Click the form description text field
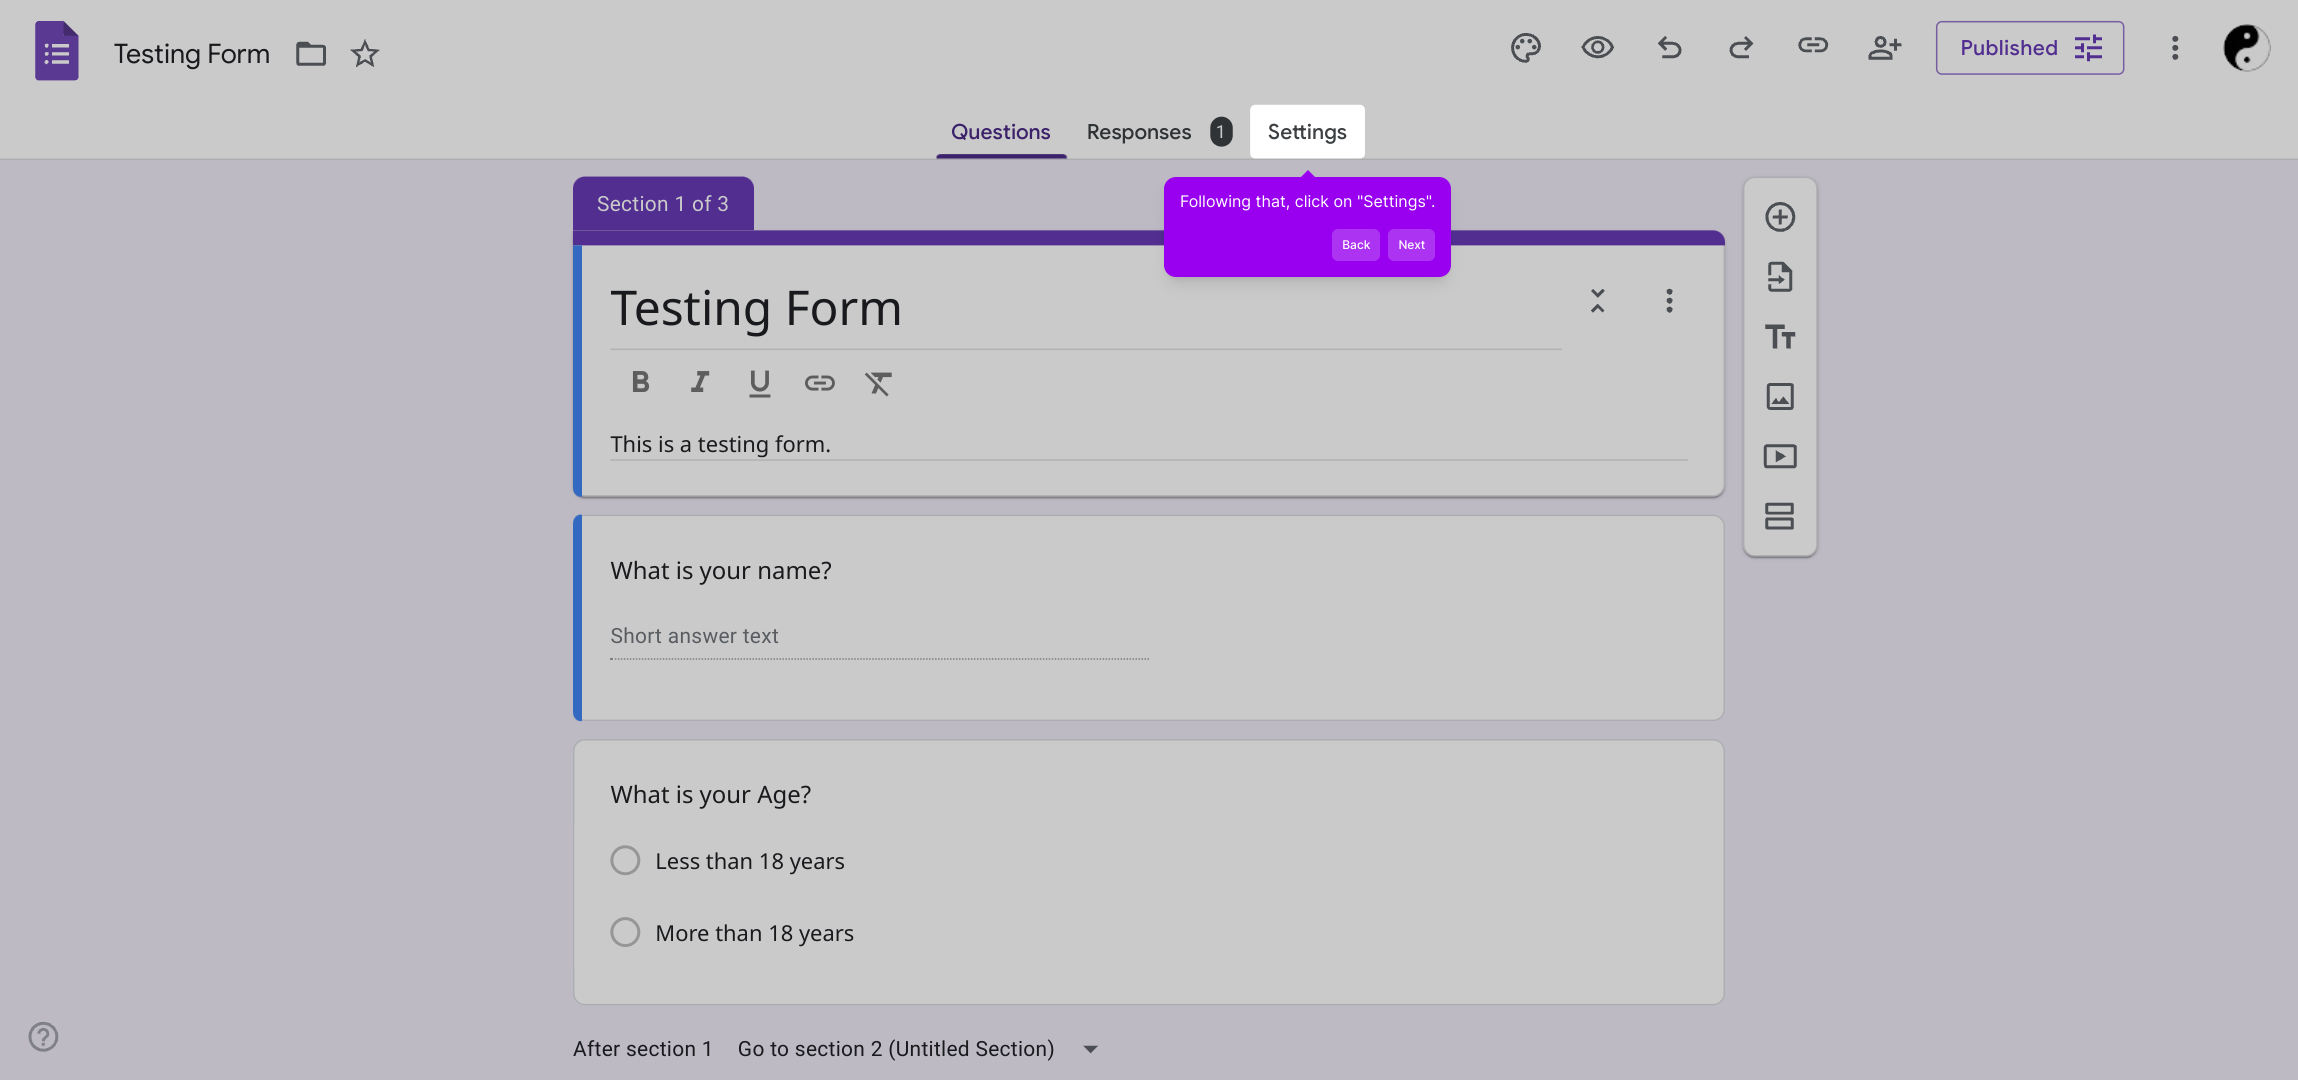 (1148, 444)
